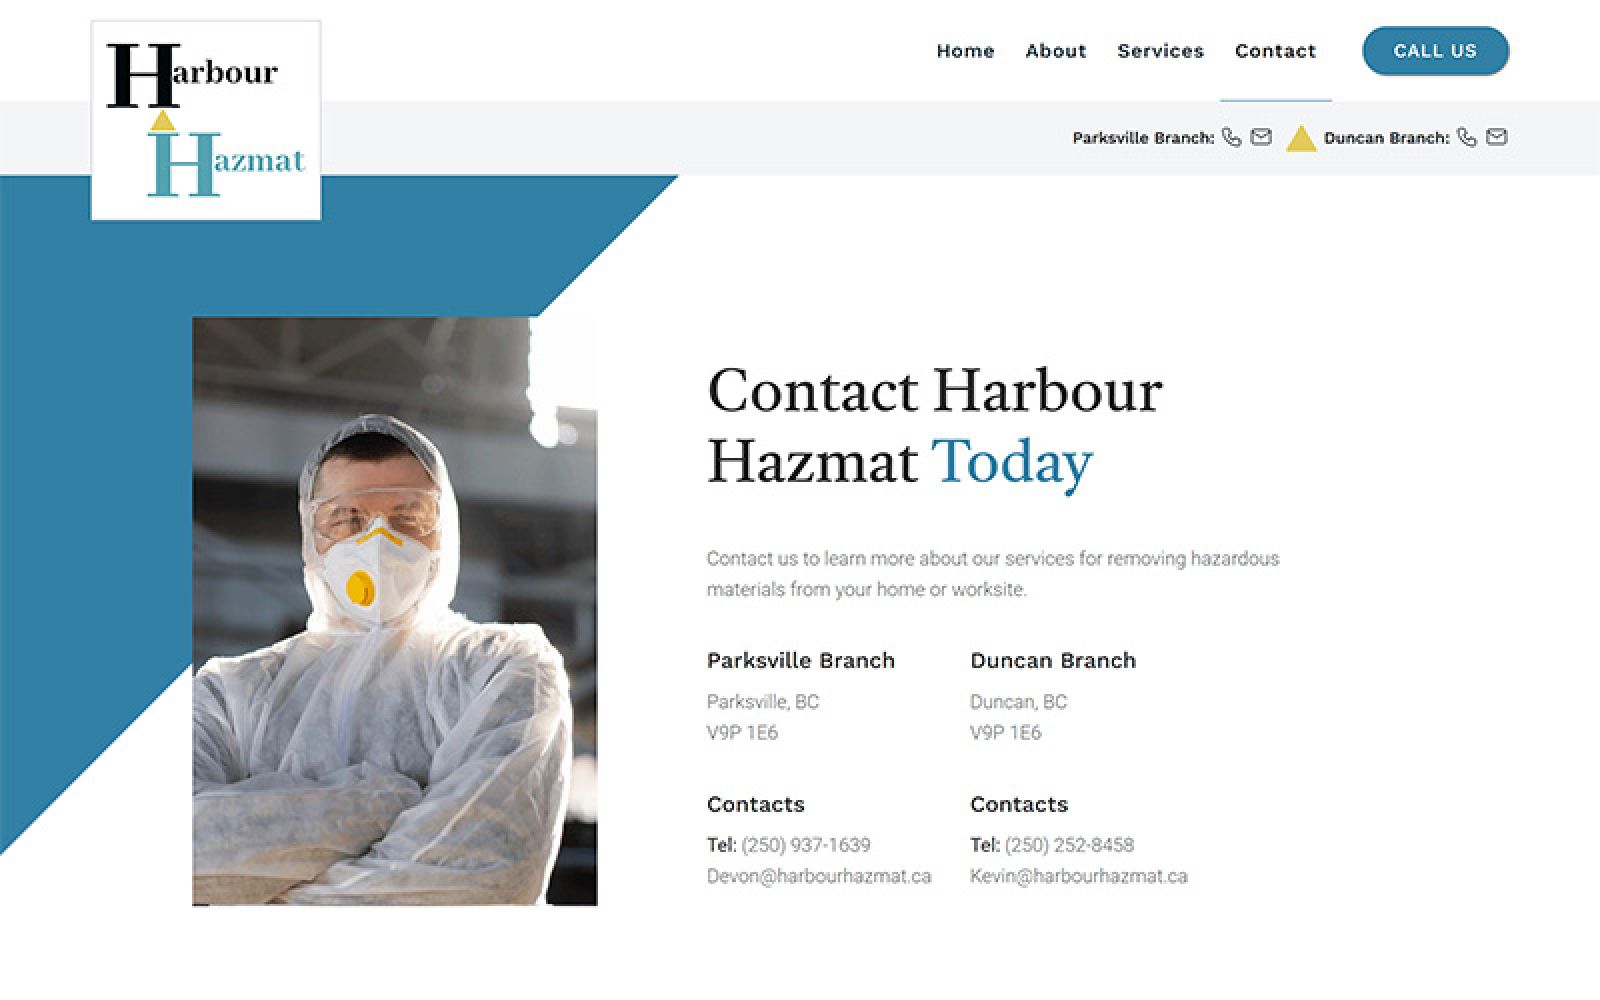Go to the Services menu item
1600x1000 pixels.
click(x=1160, y=51)
